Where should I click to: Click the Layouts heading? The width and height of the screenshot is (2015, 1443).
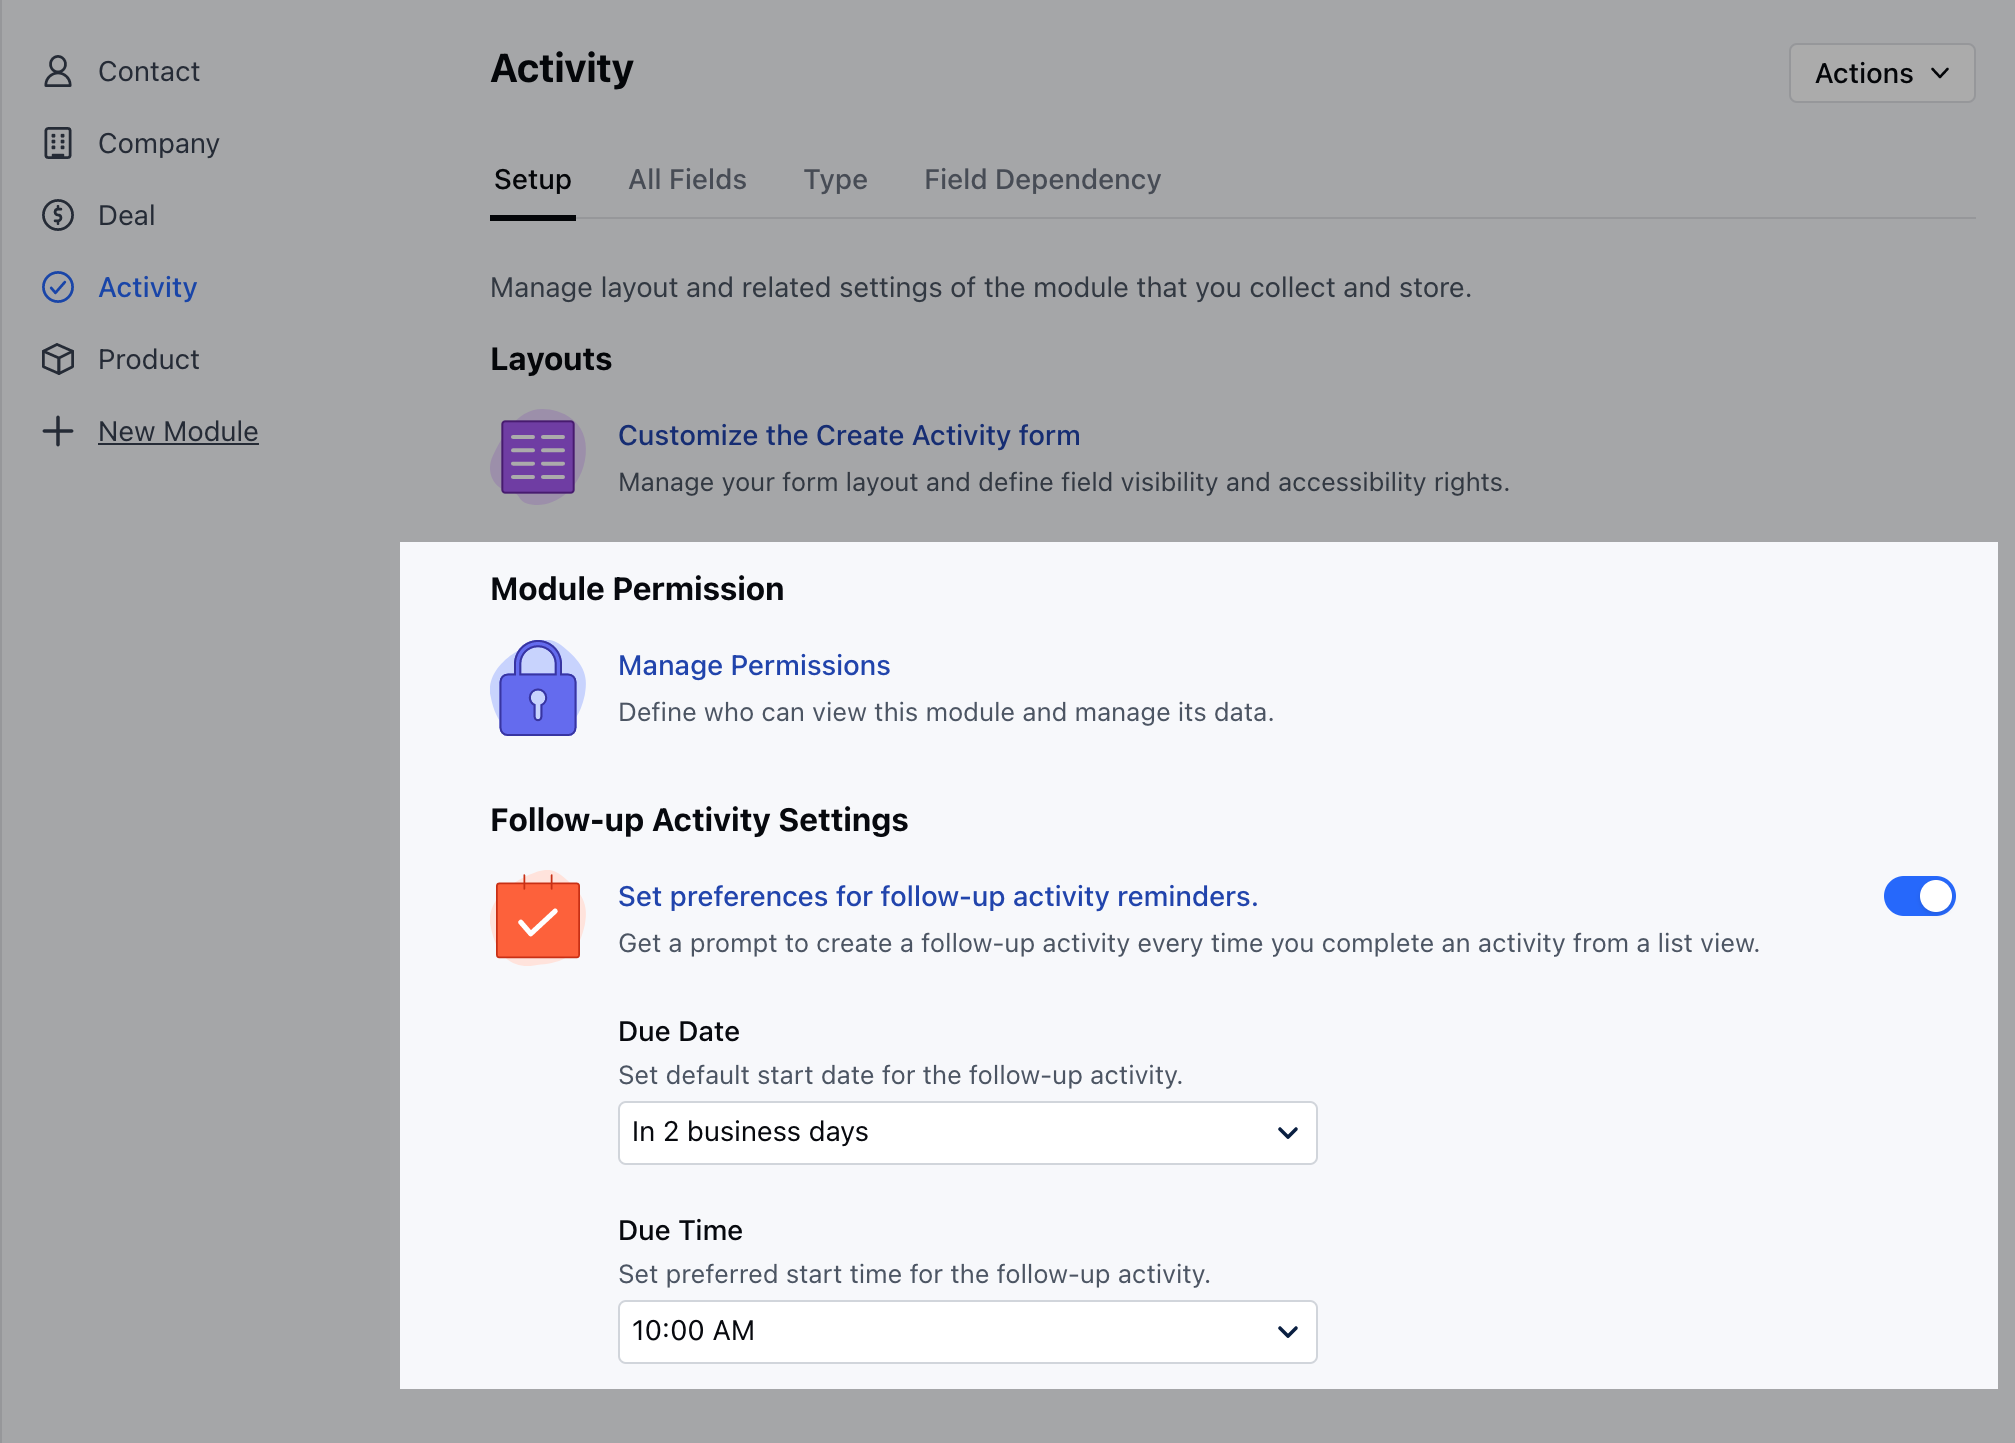551,359
